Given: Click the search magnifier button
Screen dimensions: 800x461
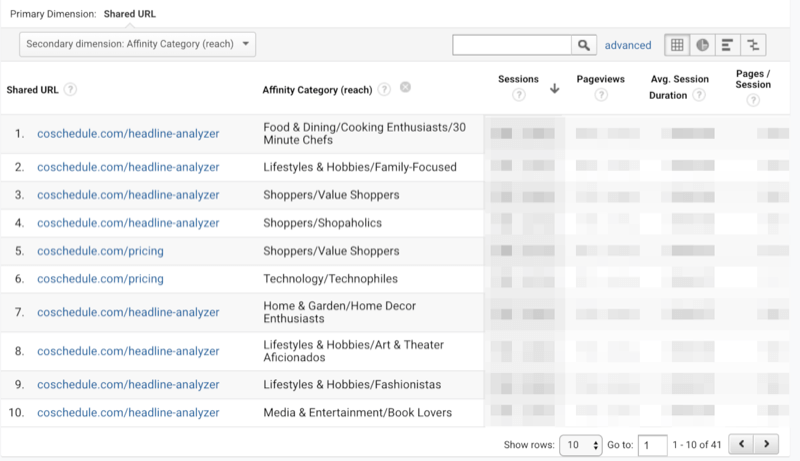Looking at the screenshot, I should coord(584,45).
